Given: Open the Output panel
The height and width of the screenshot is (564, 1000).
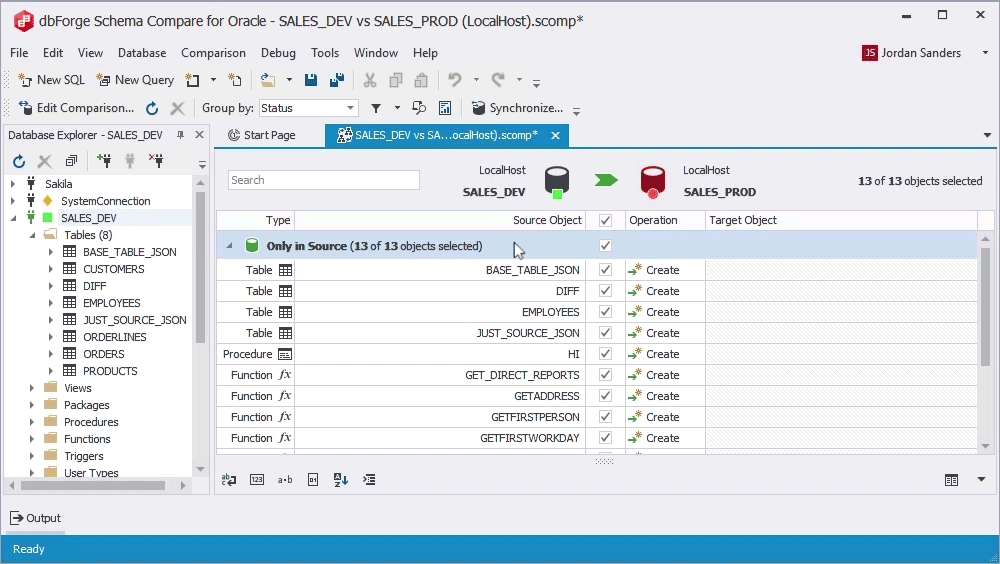Looking at the screenshot, I should pos(36,518).
